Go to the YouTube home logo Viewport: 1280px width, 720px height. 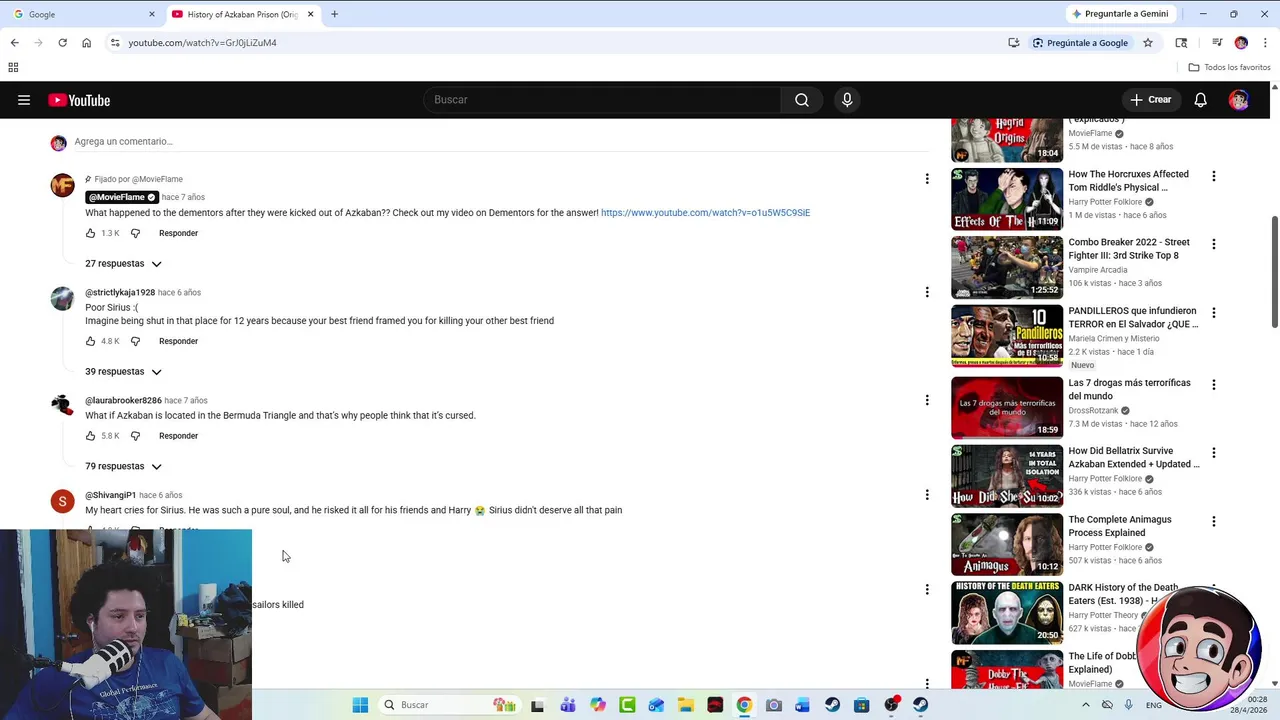point(79,100)
